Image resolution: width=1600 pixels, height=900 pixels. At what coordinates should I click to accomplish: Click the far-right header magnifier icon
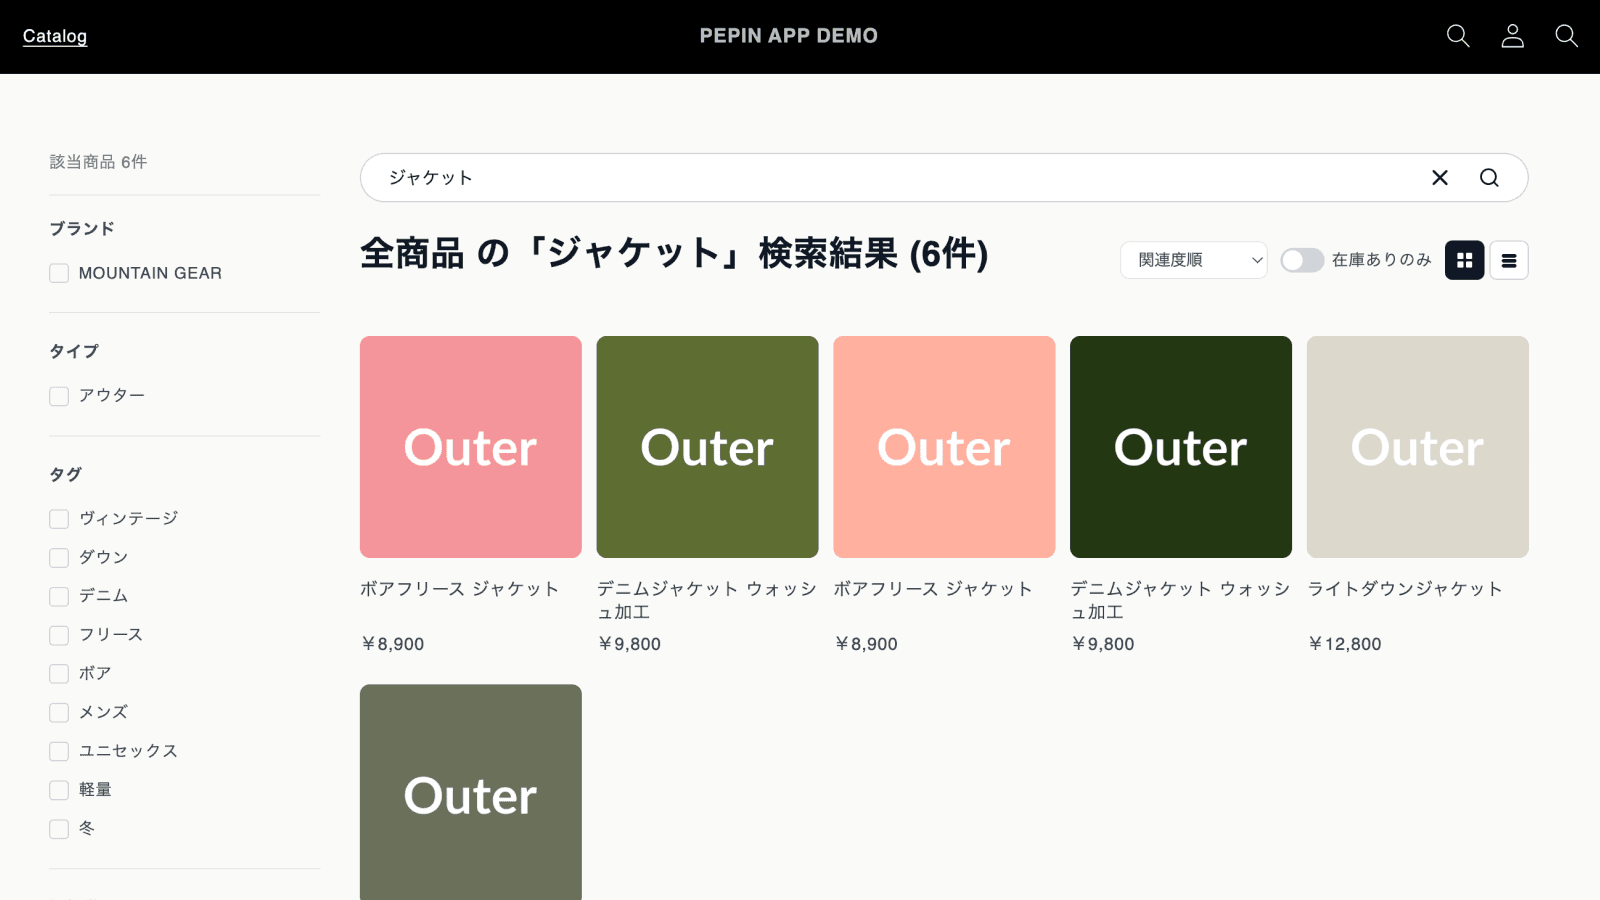[1566, 36]
